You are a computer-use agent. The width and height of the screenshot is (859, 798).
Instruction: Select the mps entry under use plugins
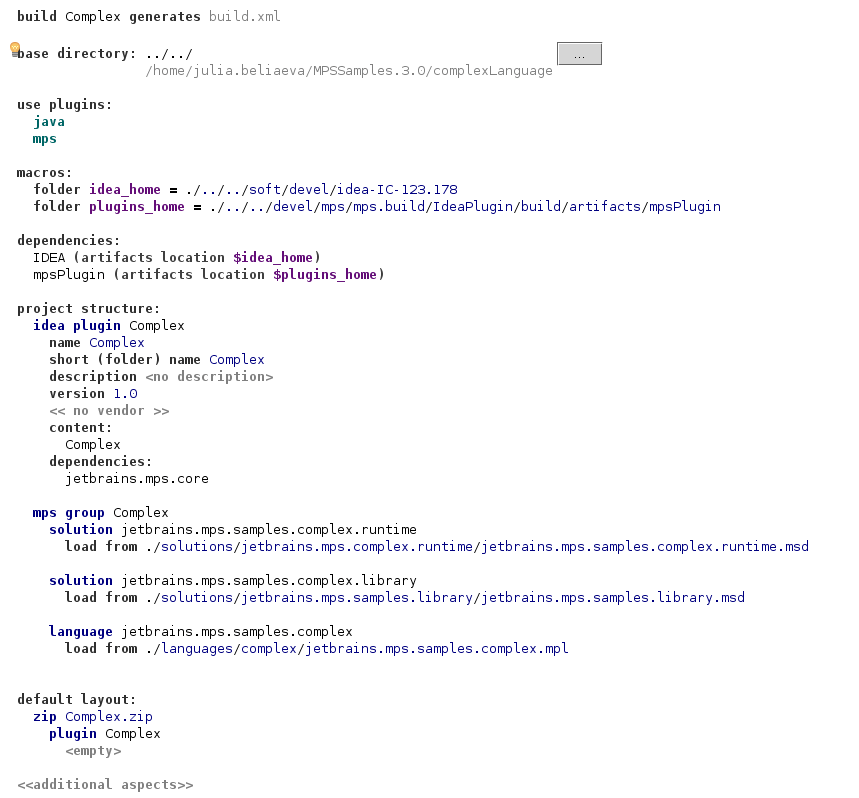[44, 138]
